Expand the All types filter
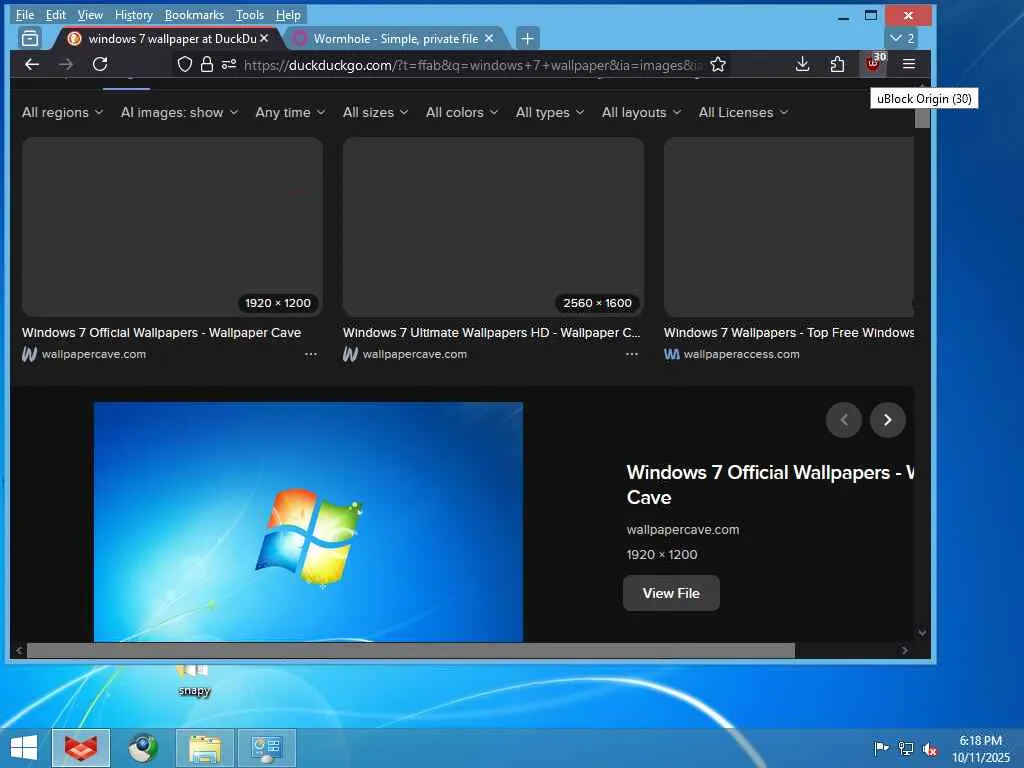This screenshot has height=768, width=1024. click(550, 112)
